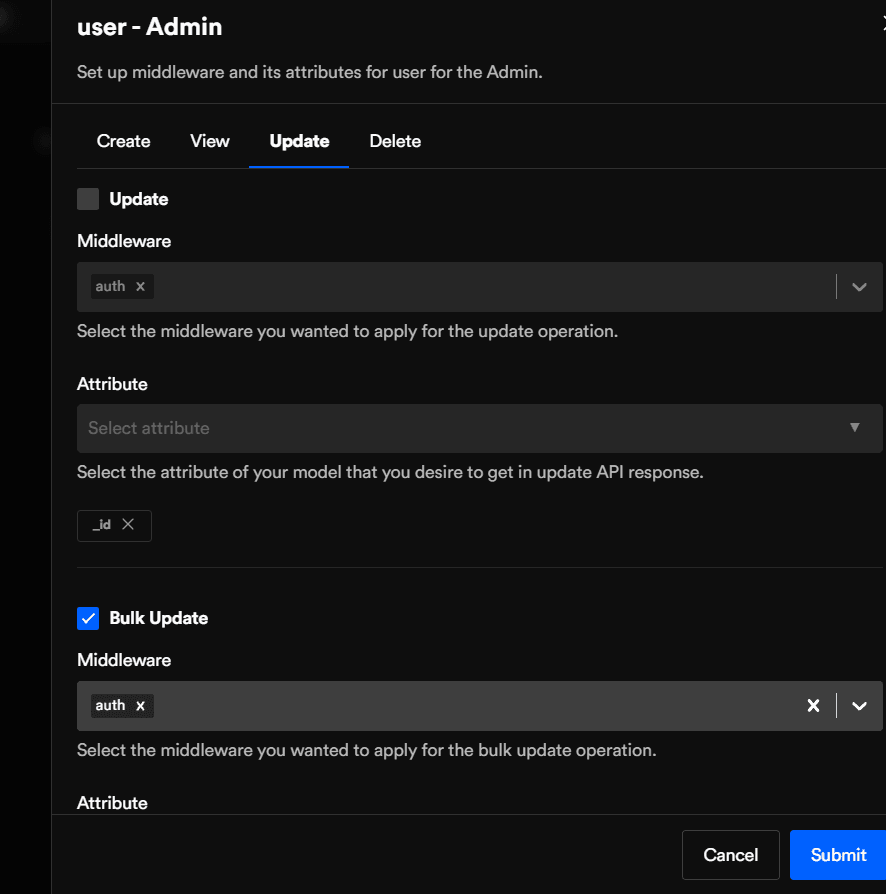The image size is (886, 894).
Task: Expand the Bulk Update middleware dropdown chevron
Action: (859, 706)
